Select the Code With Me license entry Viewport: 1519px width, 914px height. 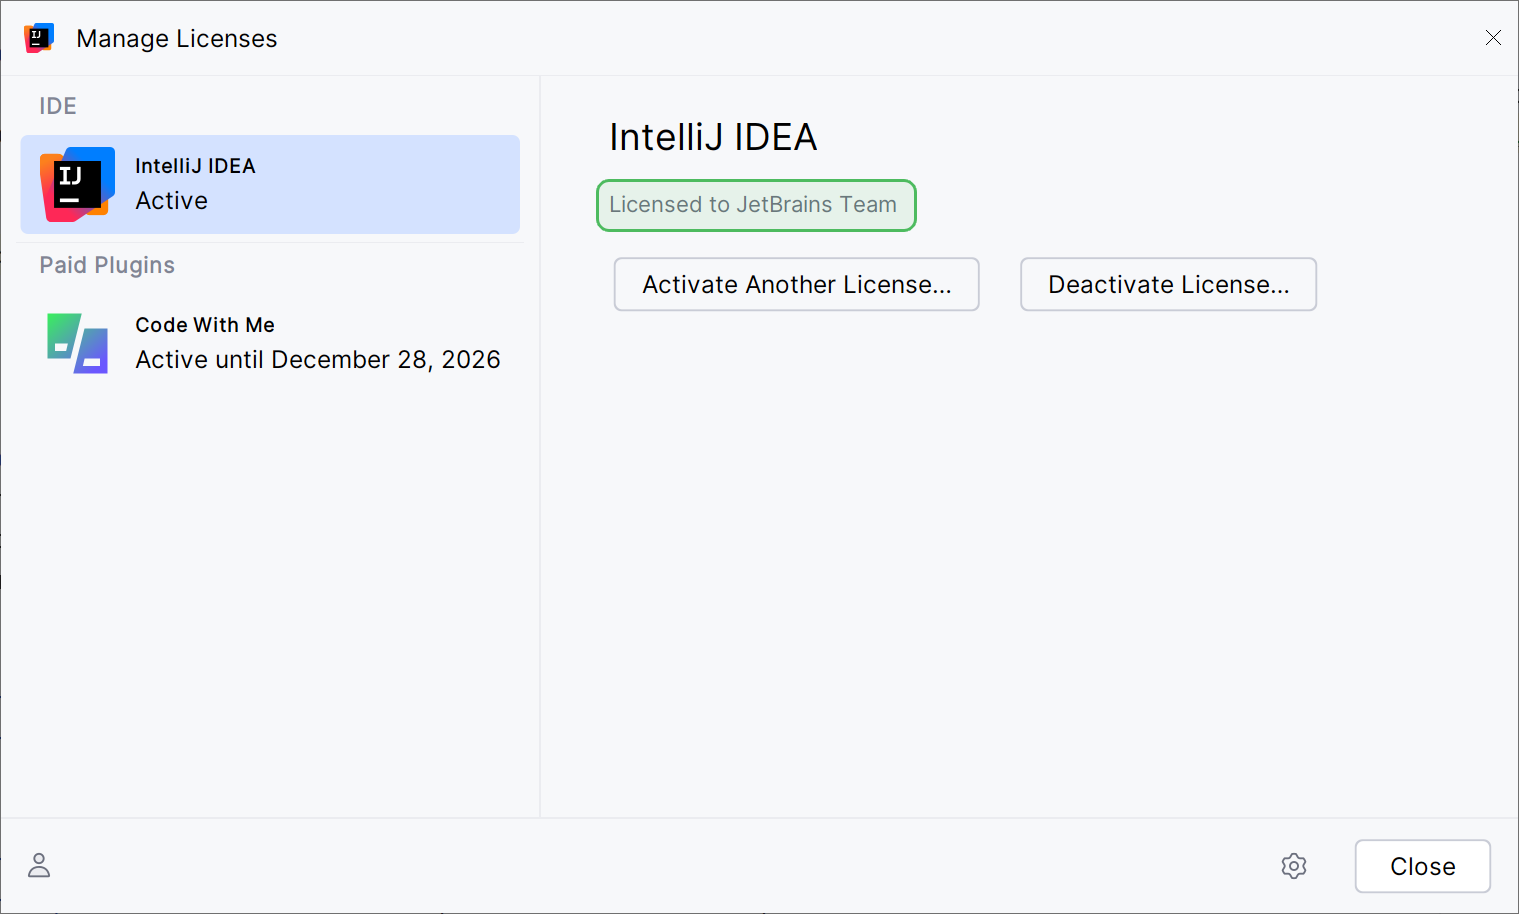tap(270, 343)
